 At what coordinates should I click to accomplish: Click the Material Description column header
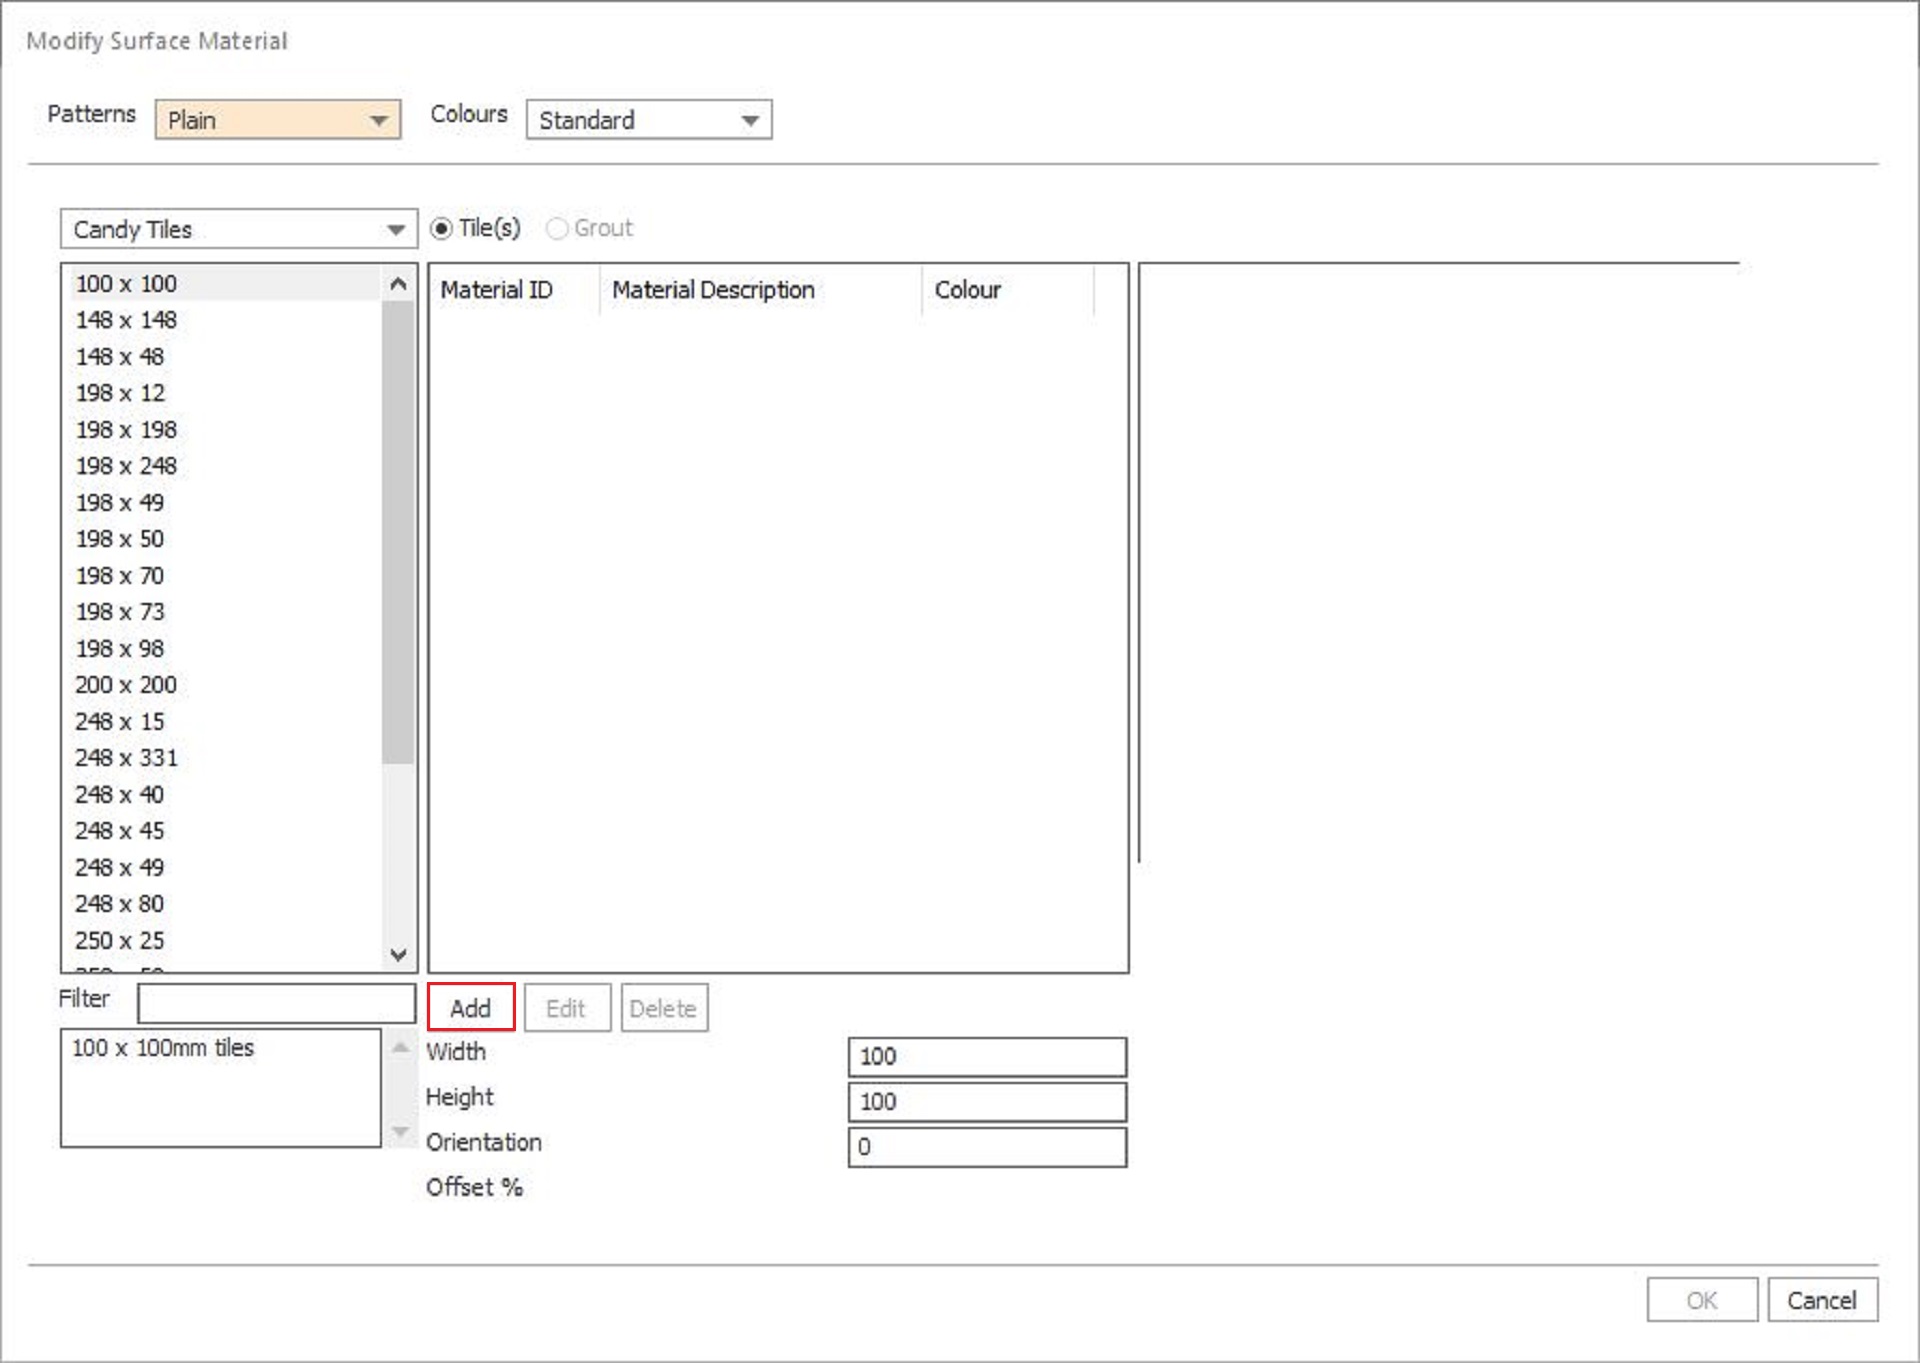pos(760,290)
